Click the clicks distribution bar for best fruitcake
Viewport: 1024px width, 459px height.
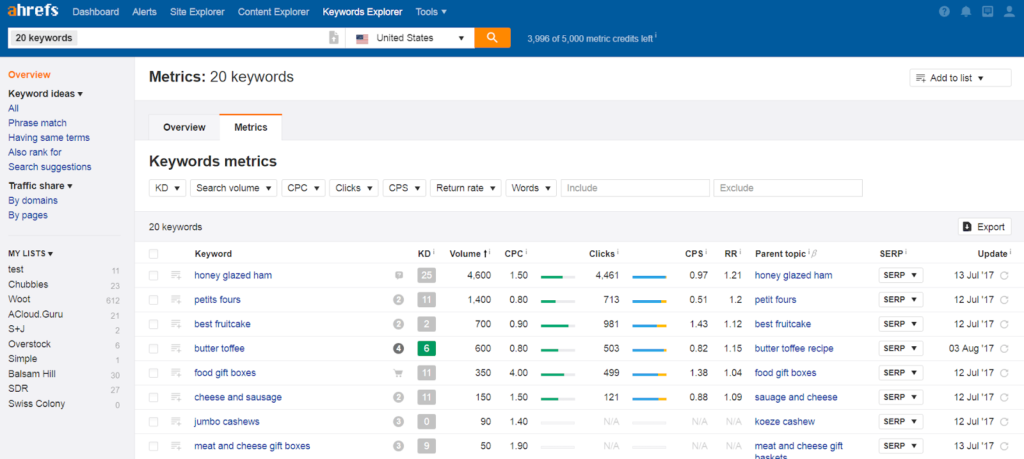point(649,325)
